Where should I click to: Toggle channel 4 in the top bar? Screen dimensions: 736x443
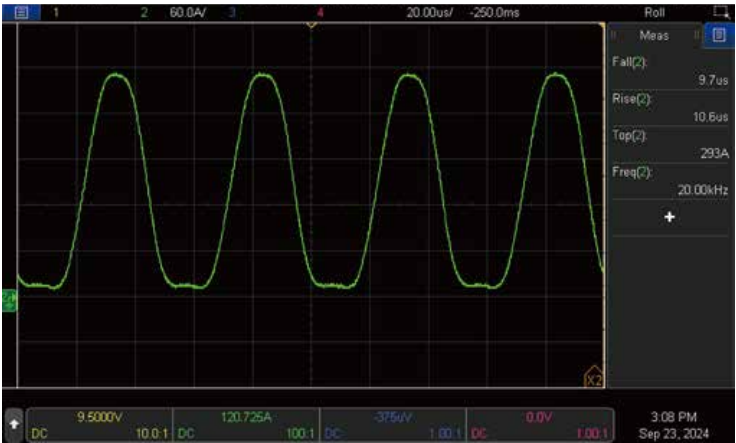point(320,13)
